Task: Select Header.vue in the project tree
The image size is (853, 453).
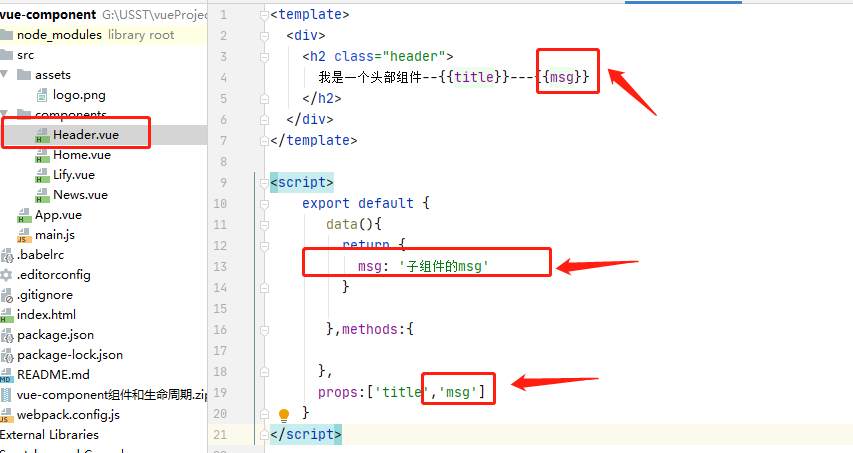Action: tap(85, 135)
